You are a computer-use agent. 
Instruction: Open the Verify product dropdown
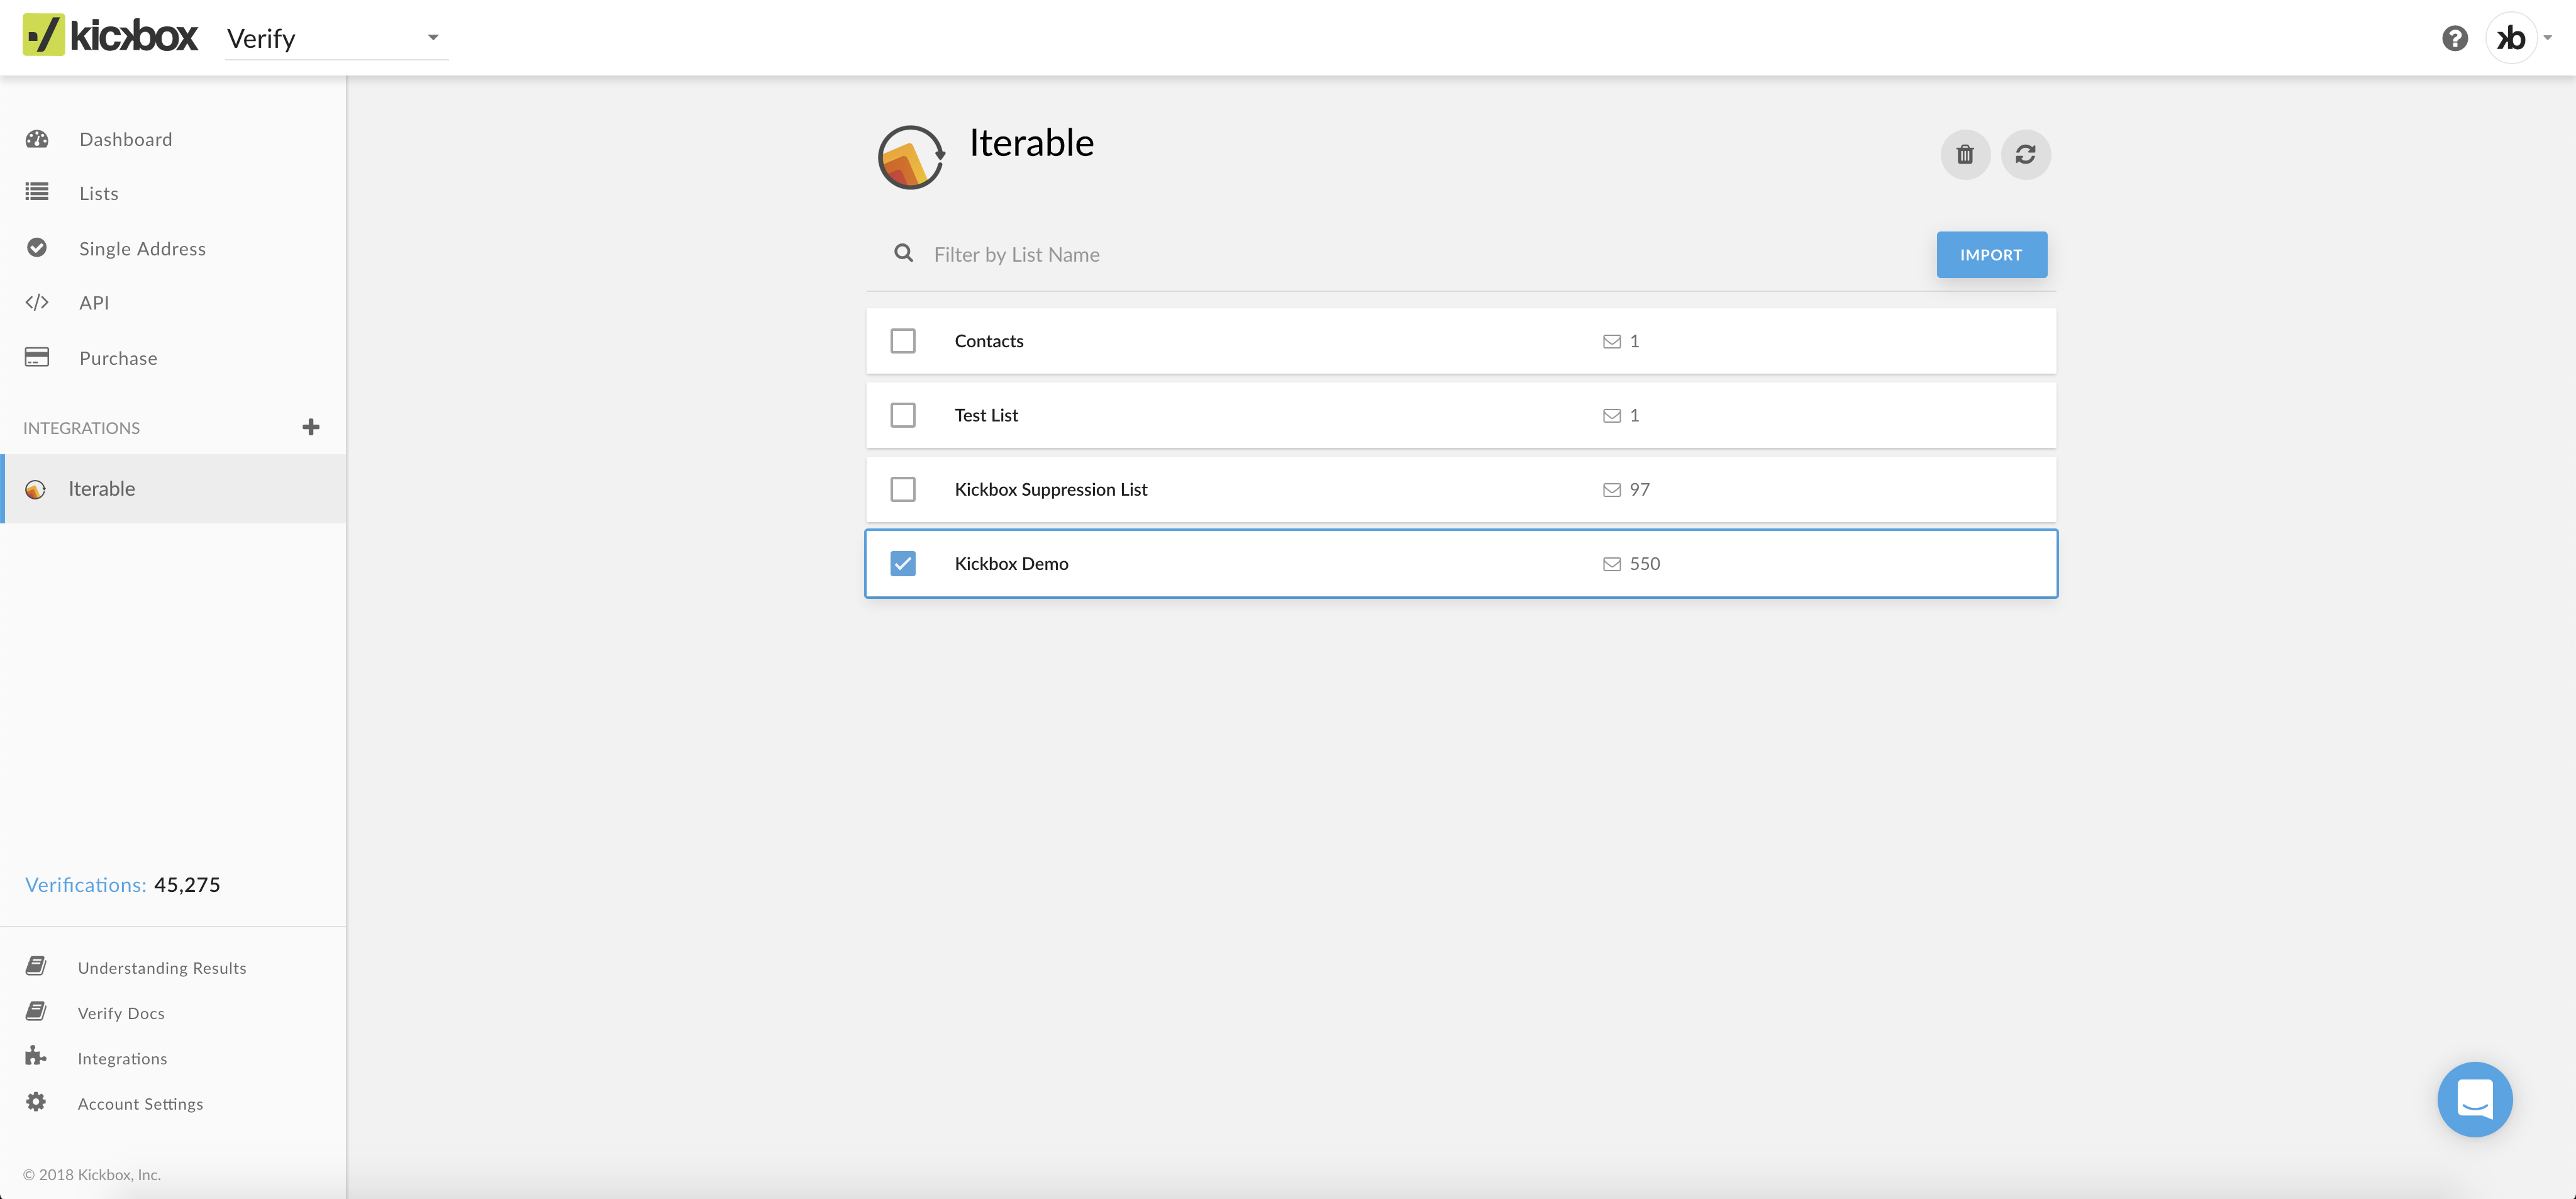[336, 38]
